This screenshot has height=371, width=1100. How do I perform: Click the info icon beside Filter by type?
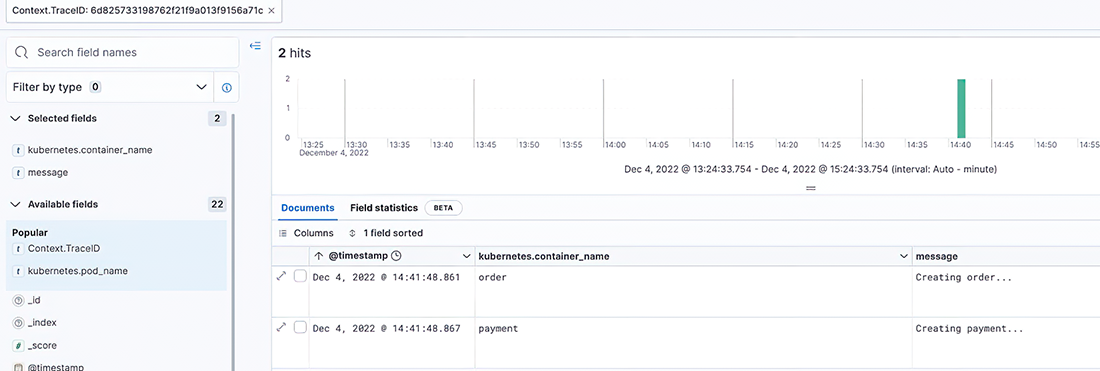(226, 88)
